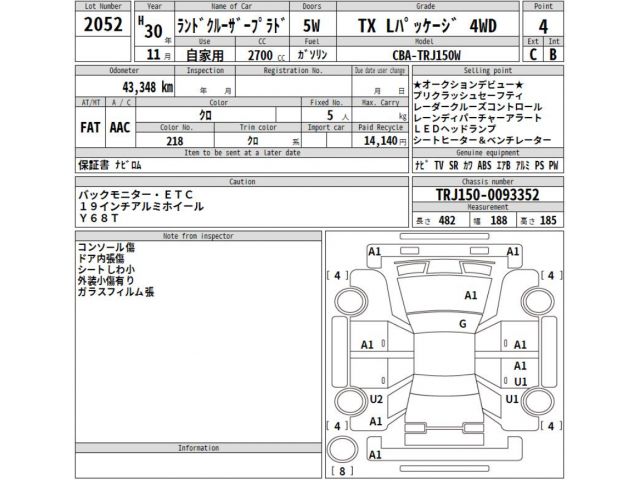Viewport: 640px width, 480px height.
Task: Click engine size 2700 cc
Action: (x=266, y=55)
